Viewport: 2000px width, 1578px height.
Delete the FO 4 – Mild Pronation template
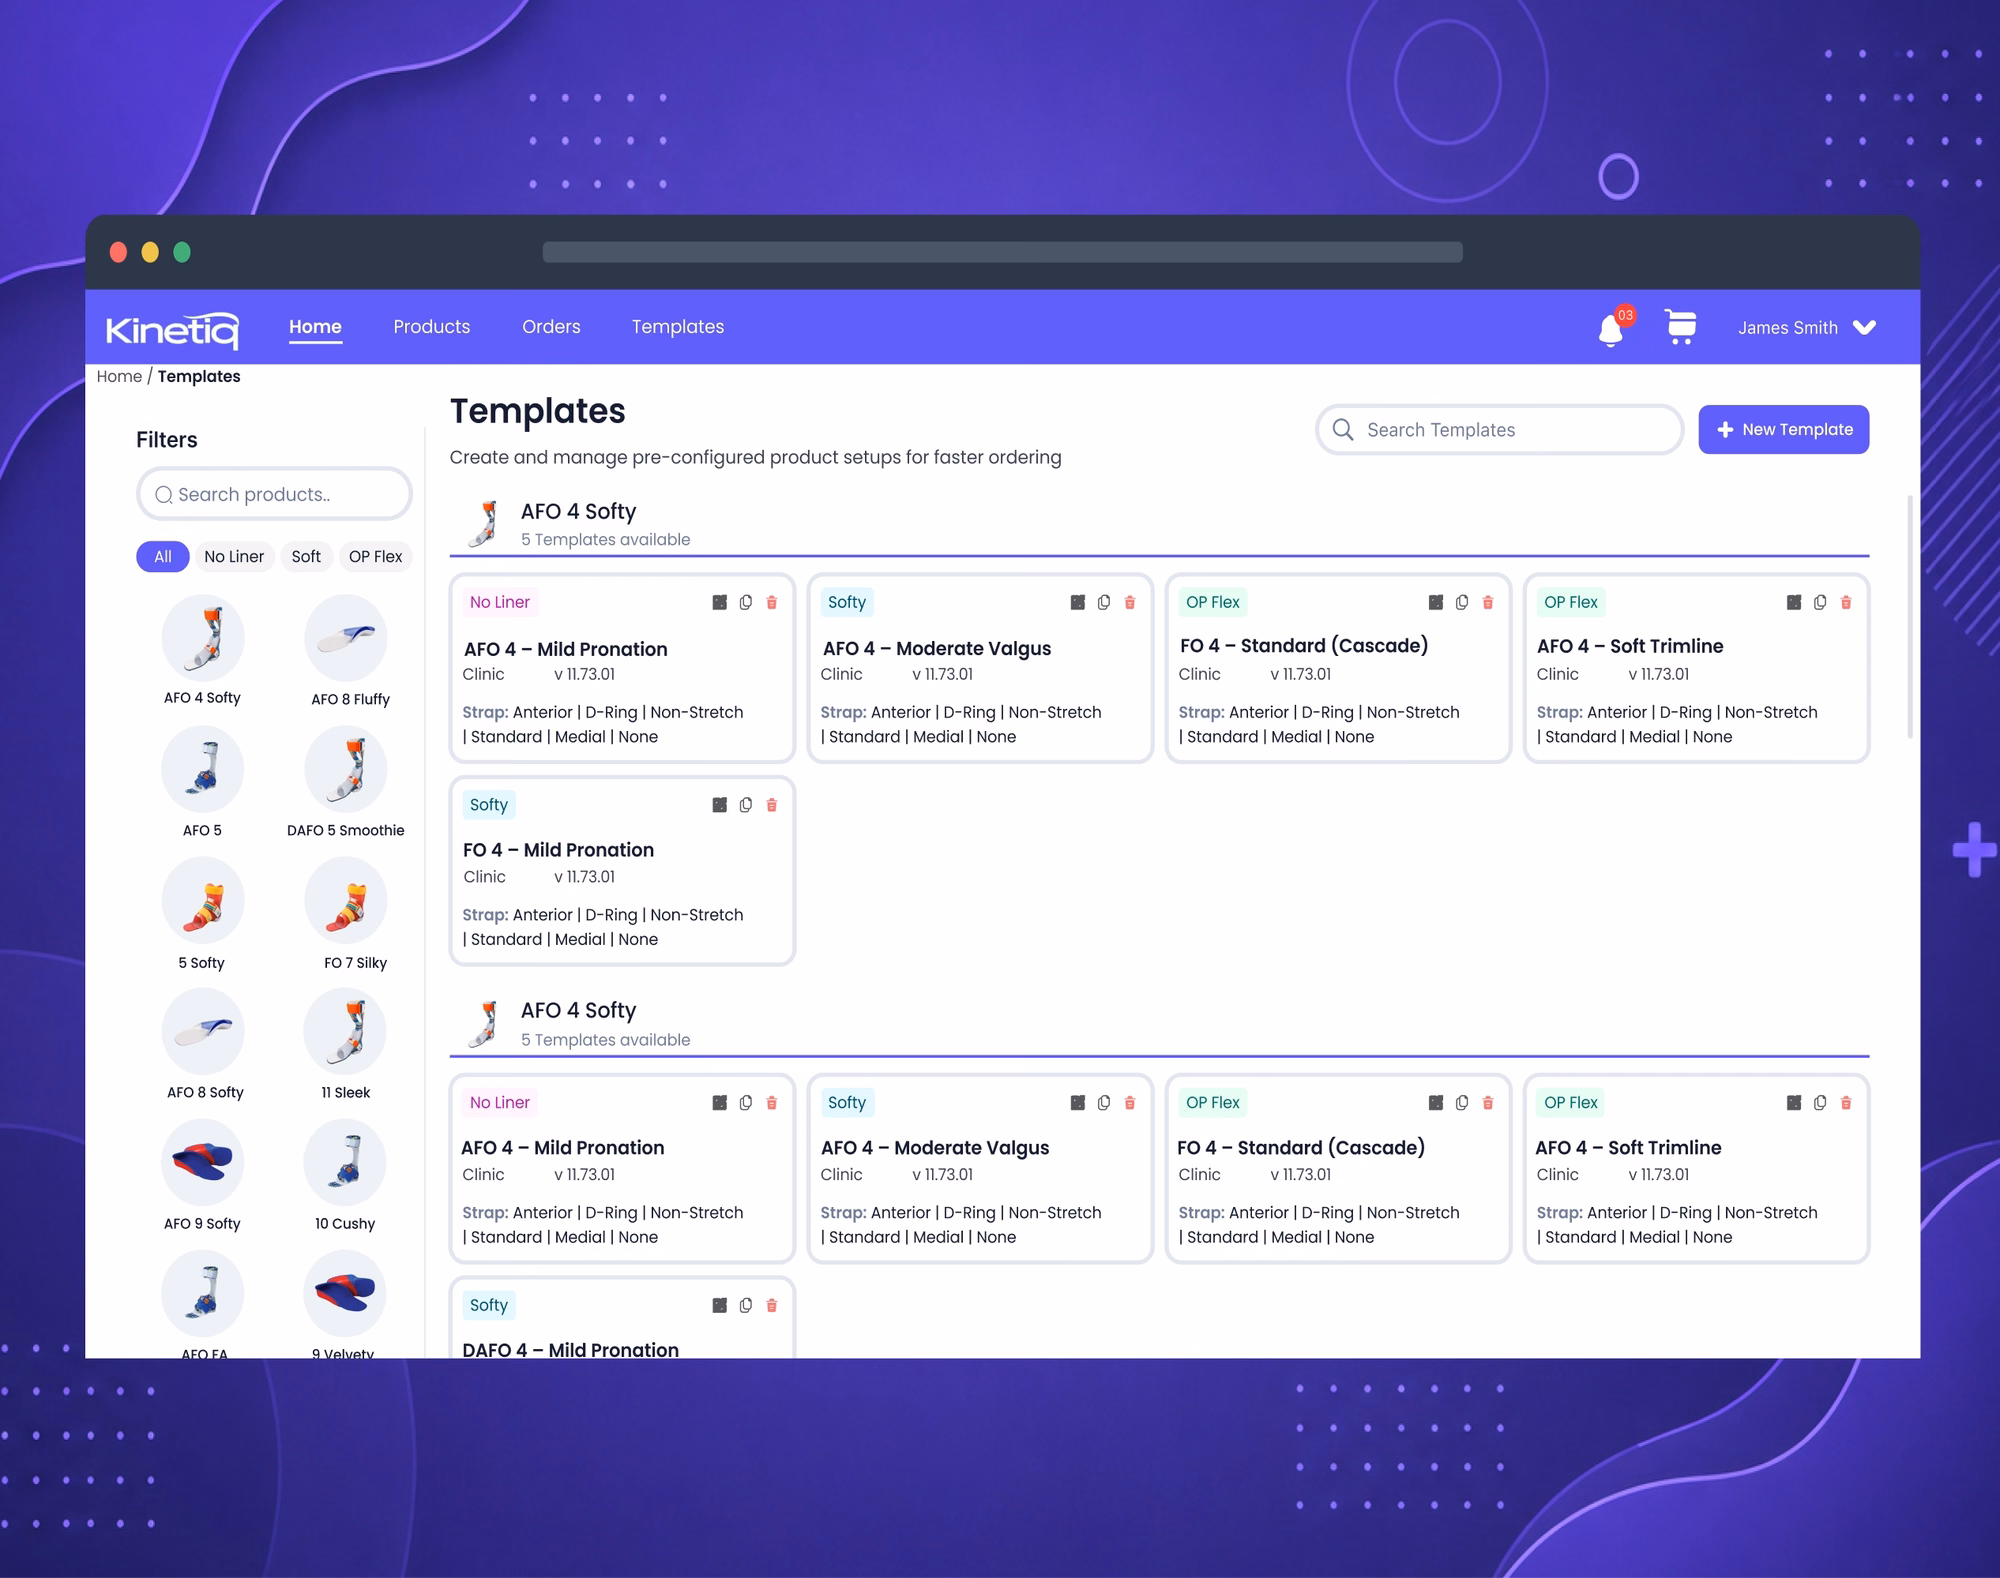click(772, 805)
